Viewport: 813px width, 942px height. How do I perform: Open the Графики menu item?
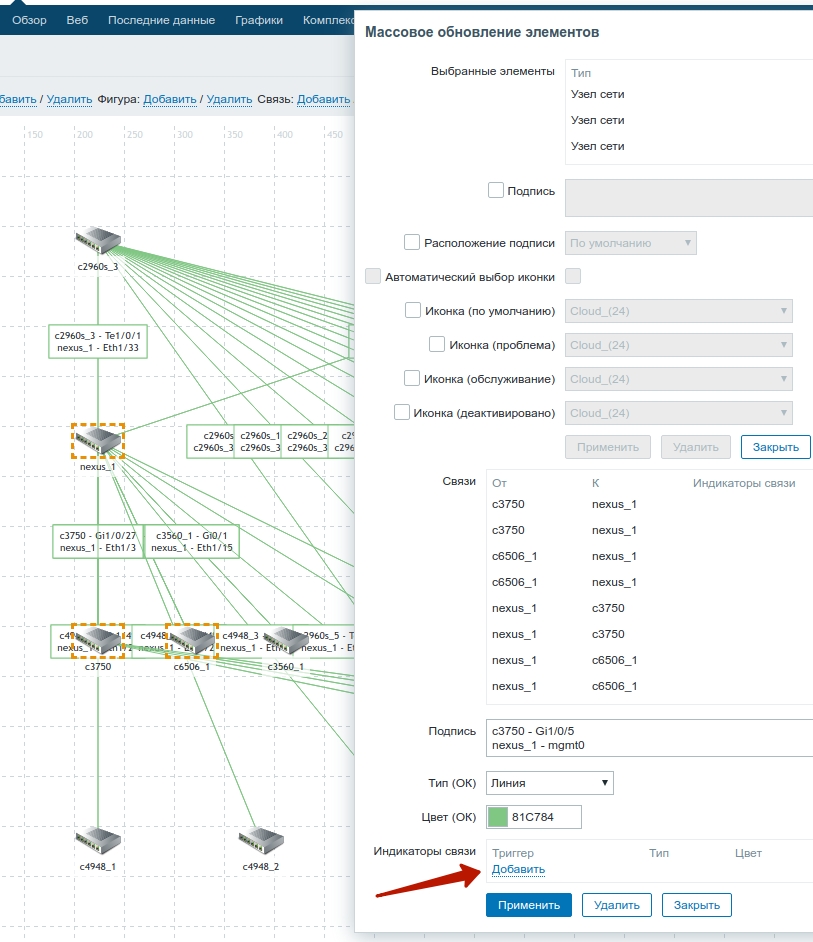pos(259,20)
